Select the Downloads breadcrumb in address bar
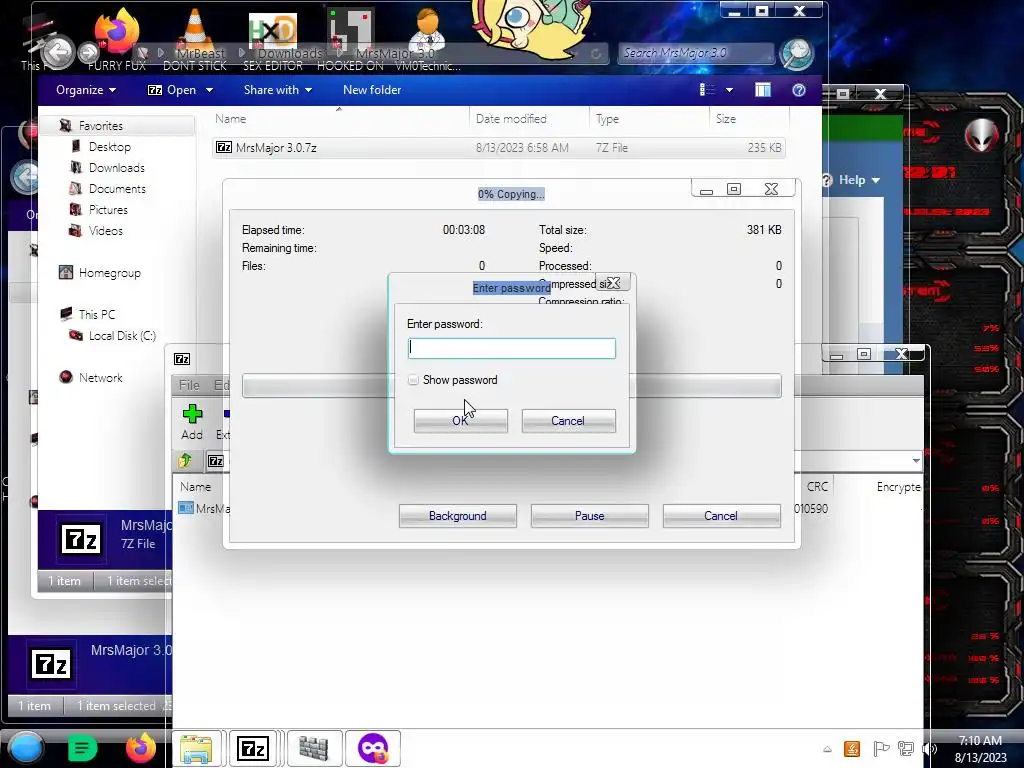This screenshot has width=1024, height=768. point(290,53)
